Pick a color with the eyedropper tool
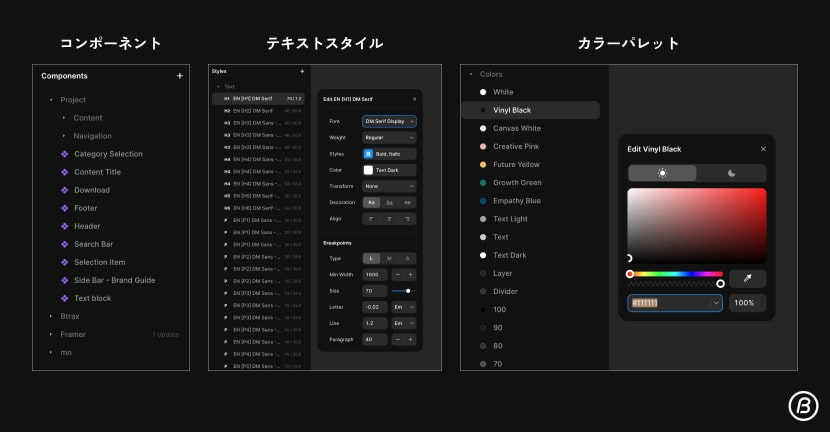This screenshot has height=432, width=830. coord(747,278)
